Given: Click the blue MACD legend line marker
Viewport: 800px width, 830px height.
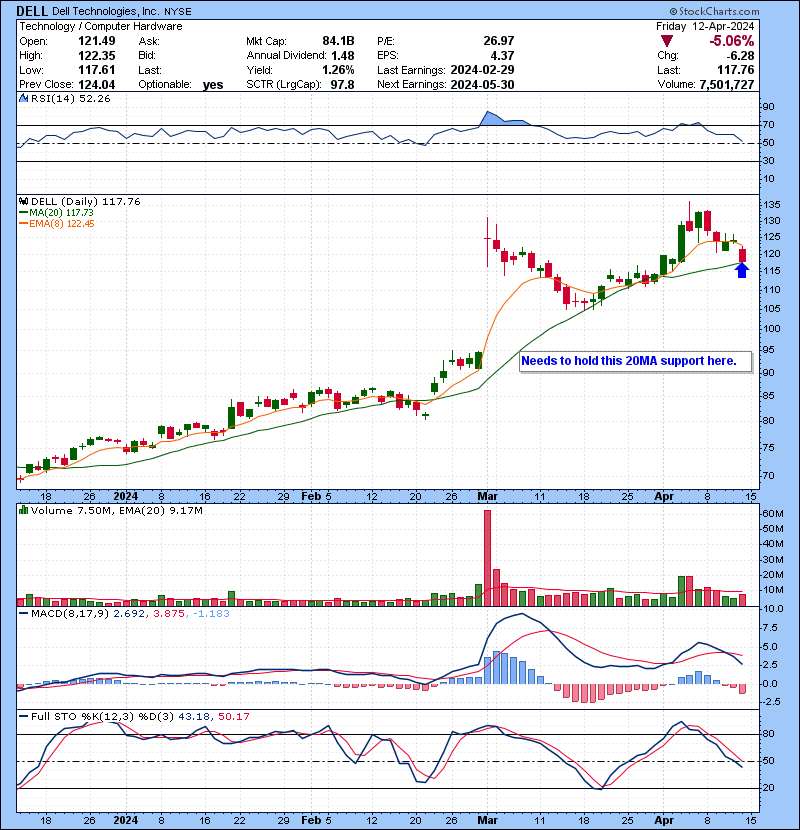Looking at the screenshot, I should 24,613.
